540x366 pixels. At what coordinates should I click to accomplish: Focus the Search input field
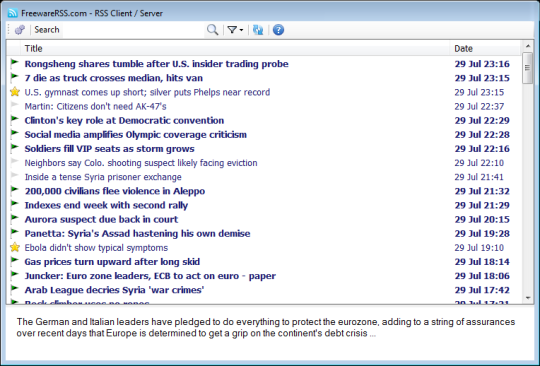pyautogui.click(x=133, y=30)
